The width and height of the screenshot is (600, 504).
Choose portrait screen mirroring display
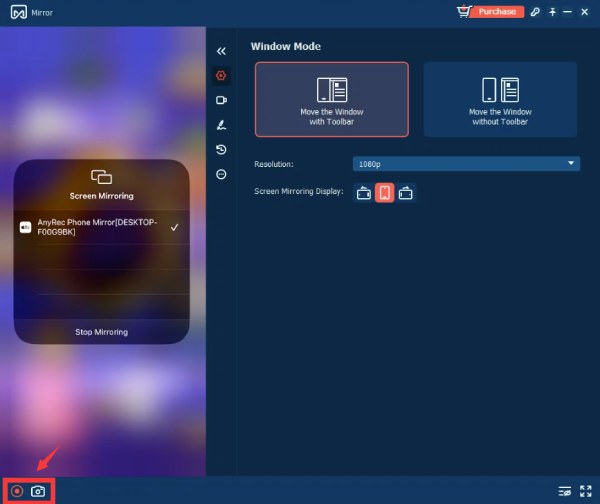pos(384,193)
